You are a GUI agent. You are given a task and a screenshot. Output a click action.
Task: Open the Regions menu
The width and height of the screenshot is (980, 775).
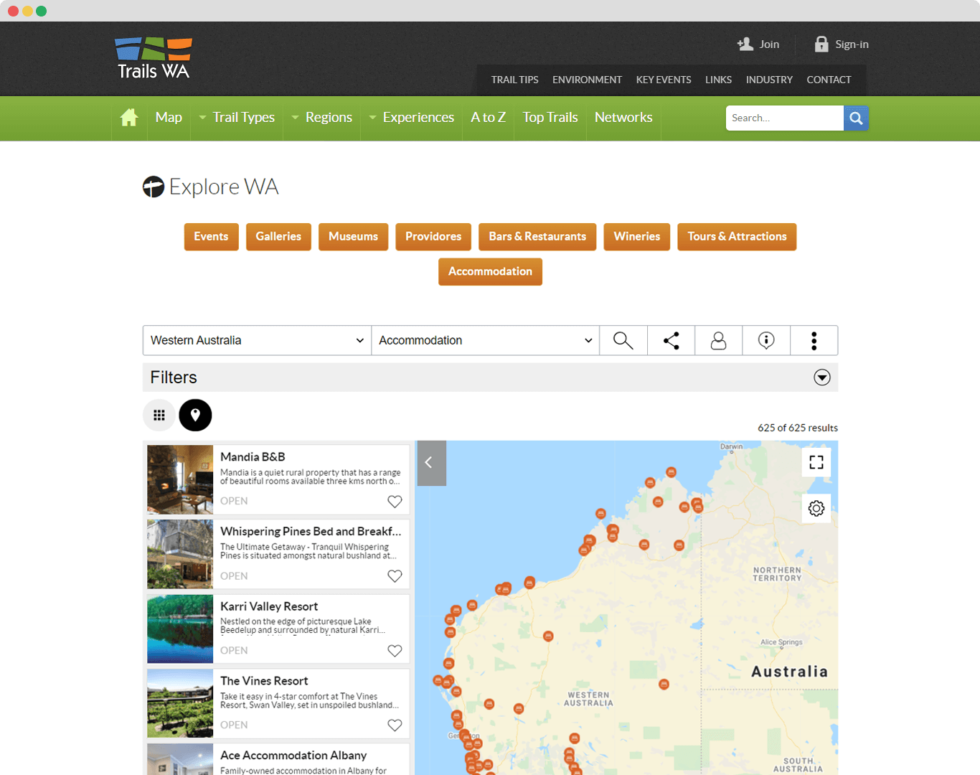point(328,118)
